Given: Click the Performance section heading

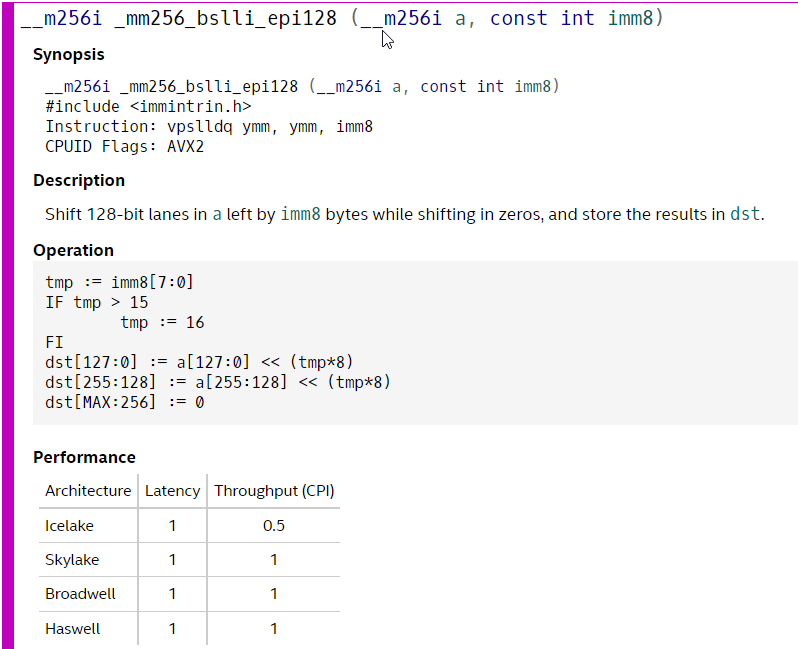Looking at the screenshot, I should (84, 457).
